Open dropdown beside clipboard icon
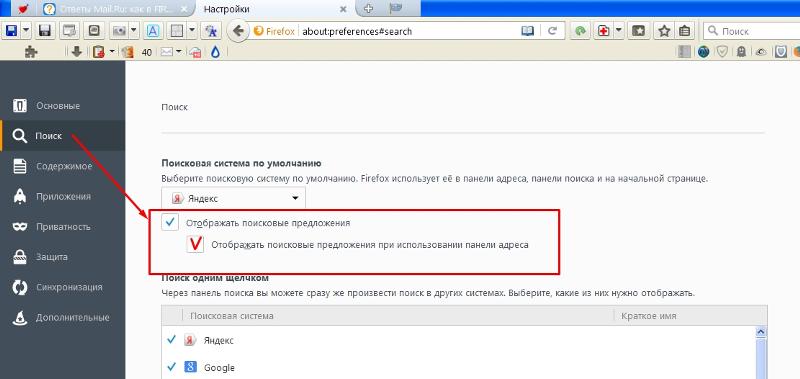The width and height of the screenshot is (800, 379). (x=112, y=52)
